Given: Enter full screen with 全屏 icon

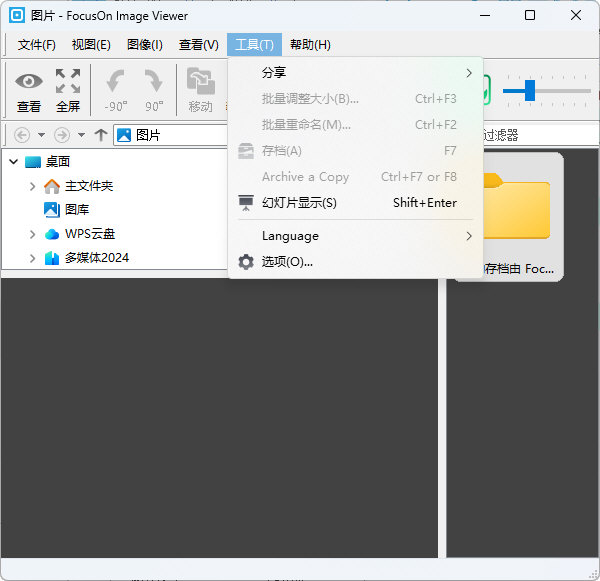Looking at the screenshot, I should point(68,81).
